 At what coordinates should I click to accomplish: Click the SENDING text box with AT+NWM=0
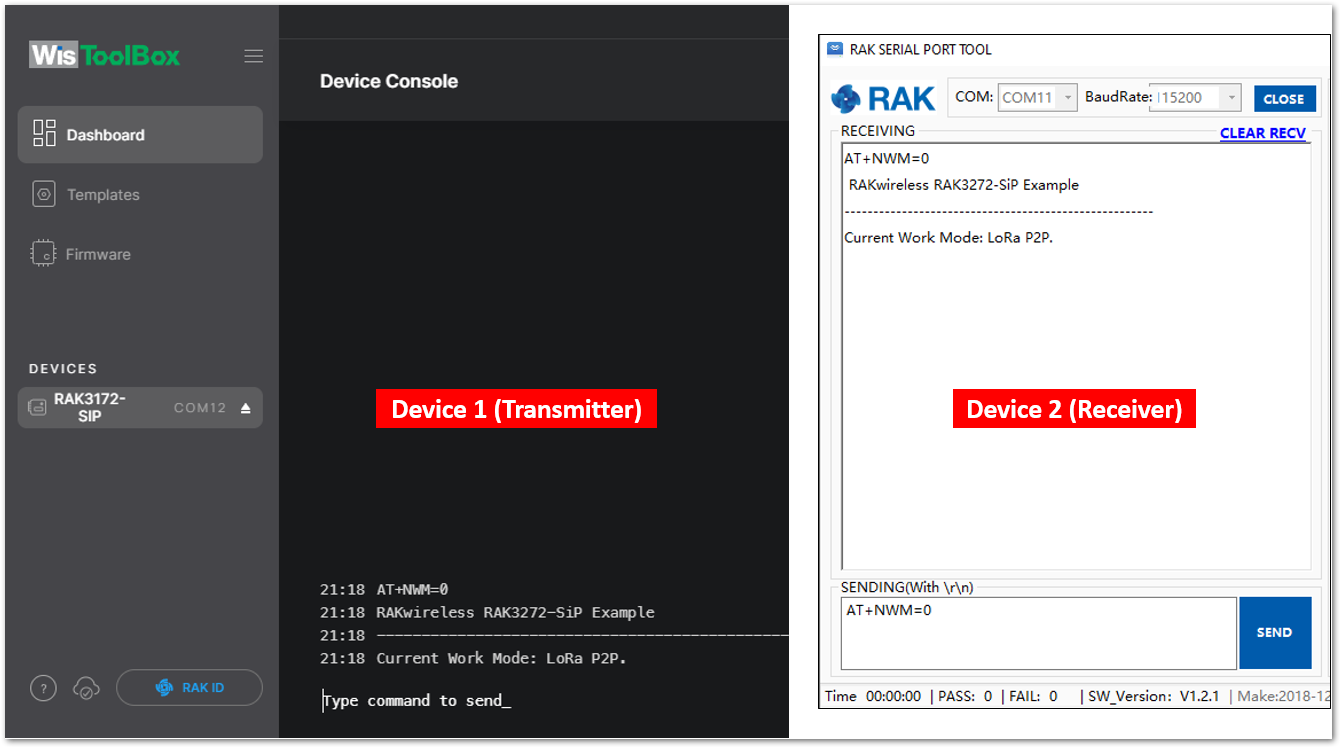tap(1038, 633)
